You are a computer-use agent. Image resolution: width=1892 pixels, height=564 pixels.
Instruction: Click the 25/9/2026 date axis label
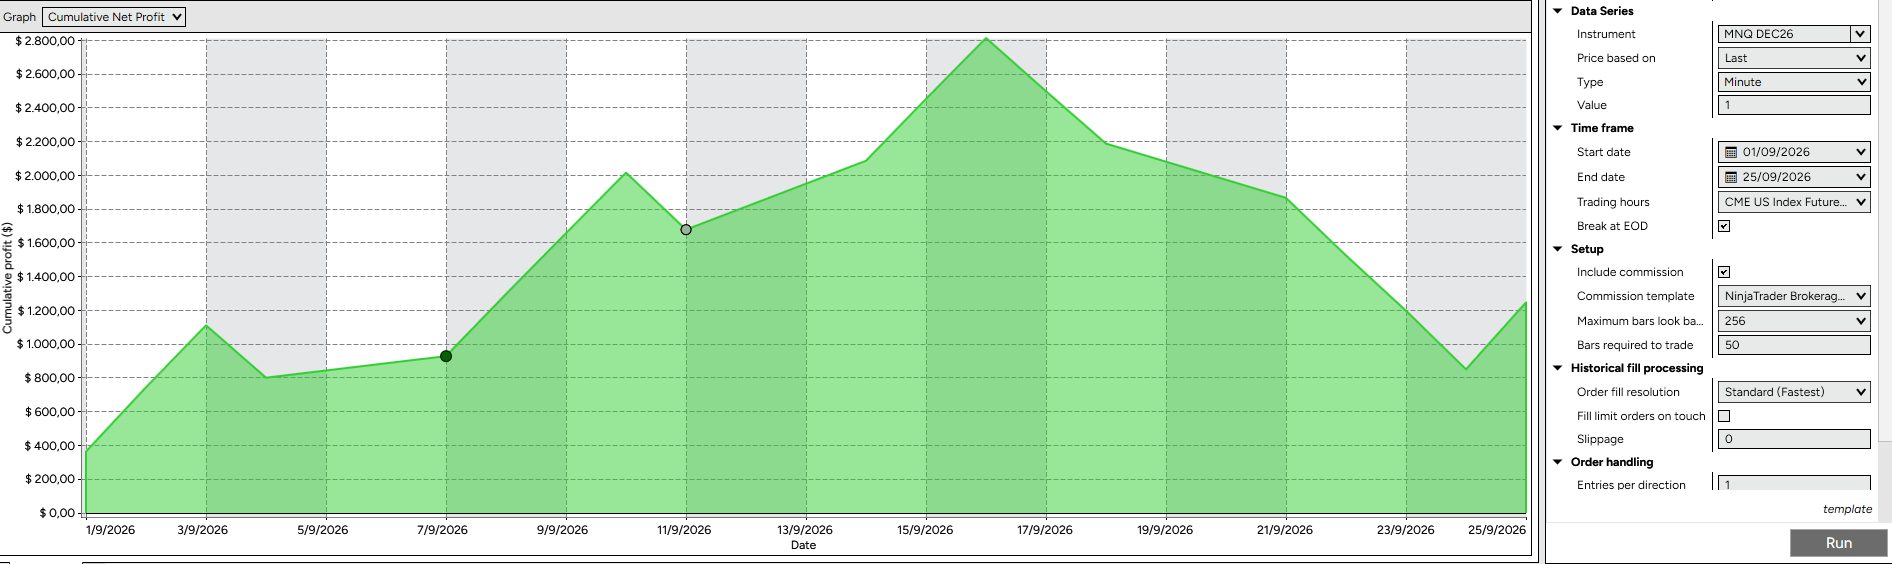pos(1497,530)
